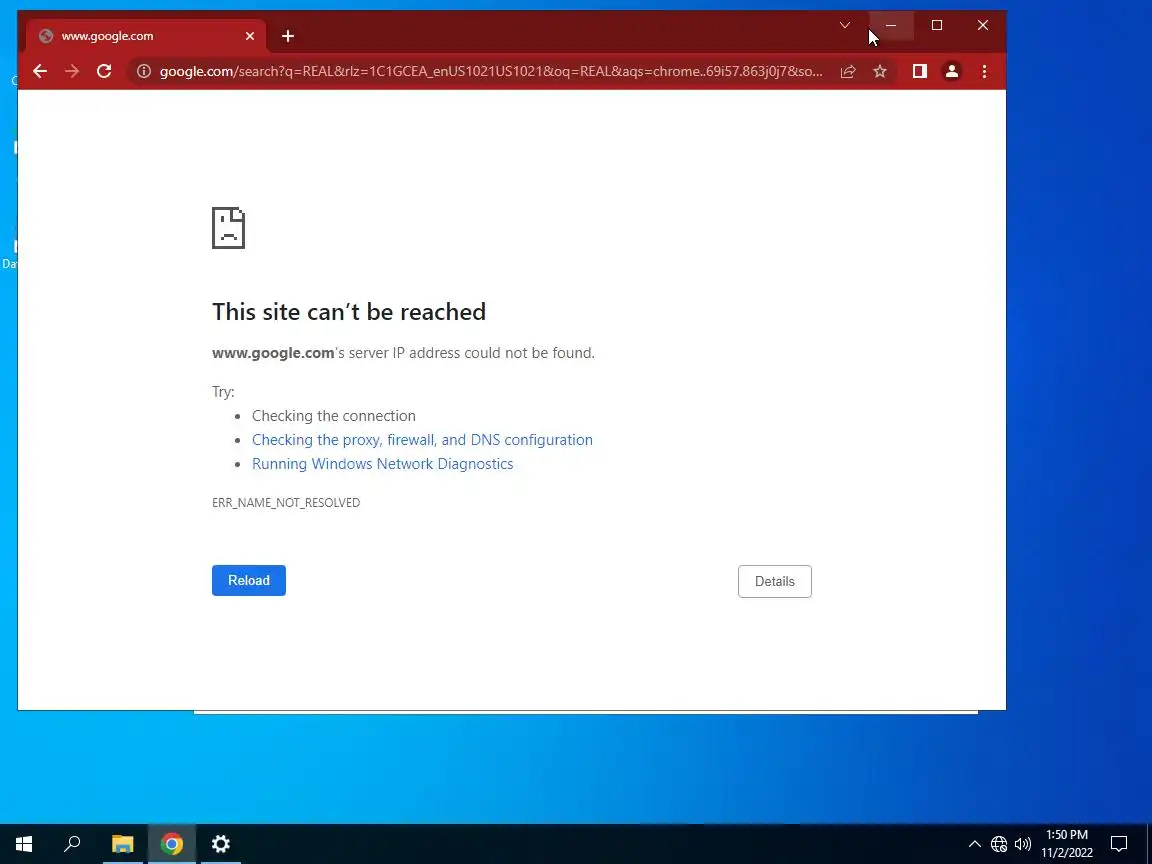The height and width of the screenshot is (864, 1152).
Task: Click the sad page error icon
Action: (228, 228)
